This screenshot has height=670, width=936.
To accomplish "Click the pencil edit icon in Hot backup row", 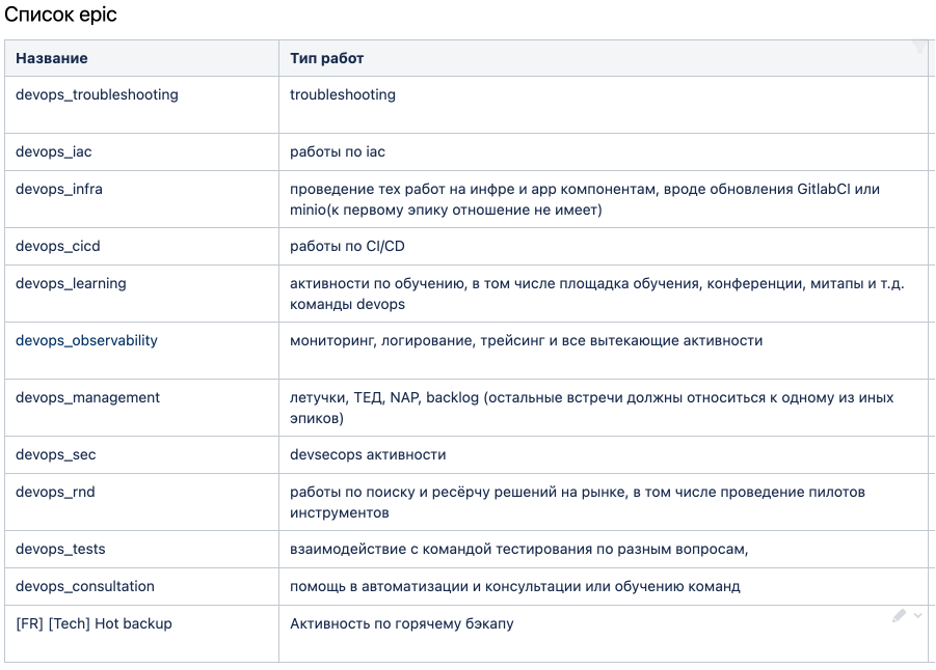I will 899,616.
